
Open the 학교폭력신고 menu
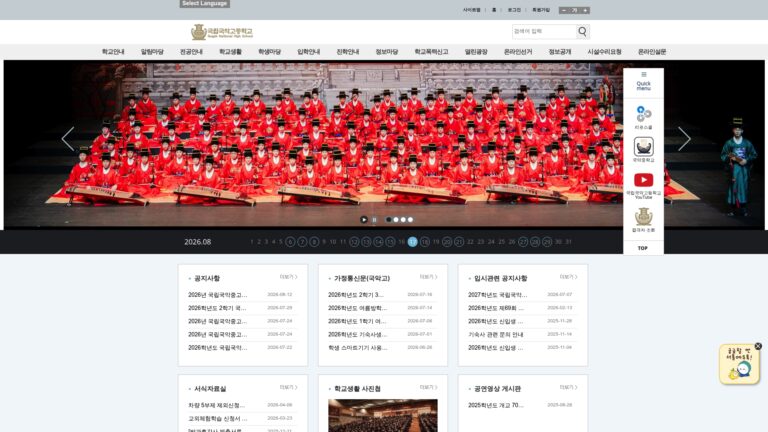pyautogui.click(x=431, y=51)
